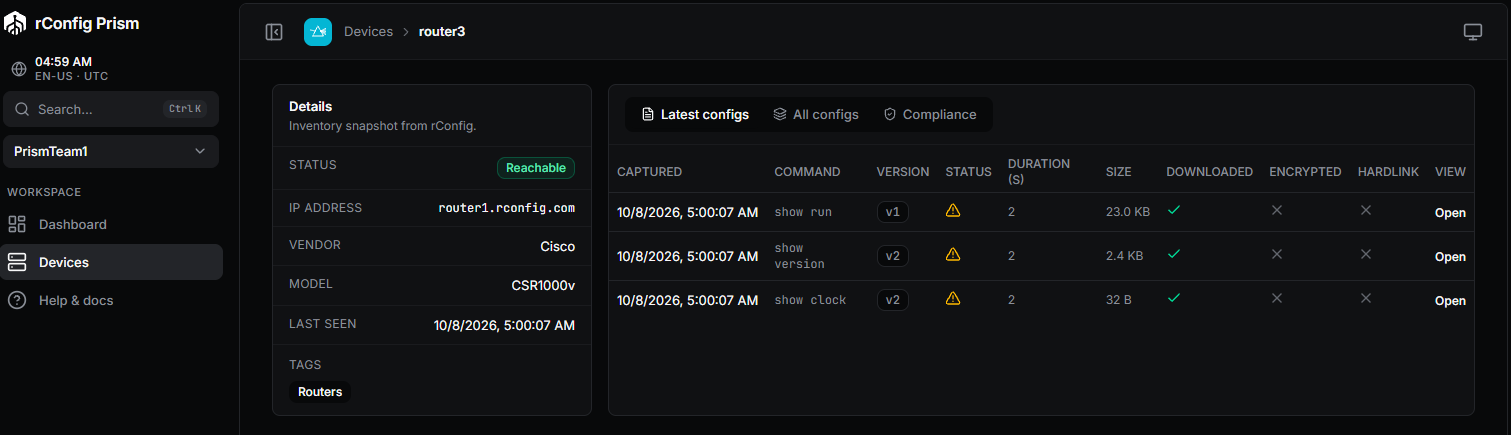Focus the Search input field
This screenshot has width=1511, height=435.
pyautogui.click(x=111, y=109)
